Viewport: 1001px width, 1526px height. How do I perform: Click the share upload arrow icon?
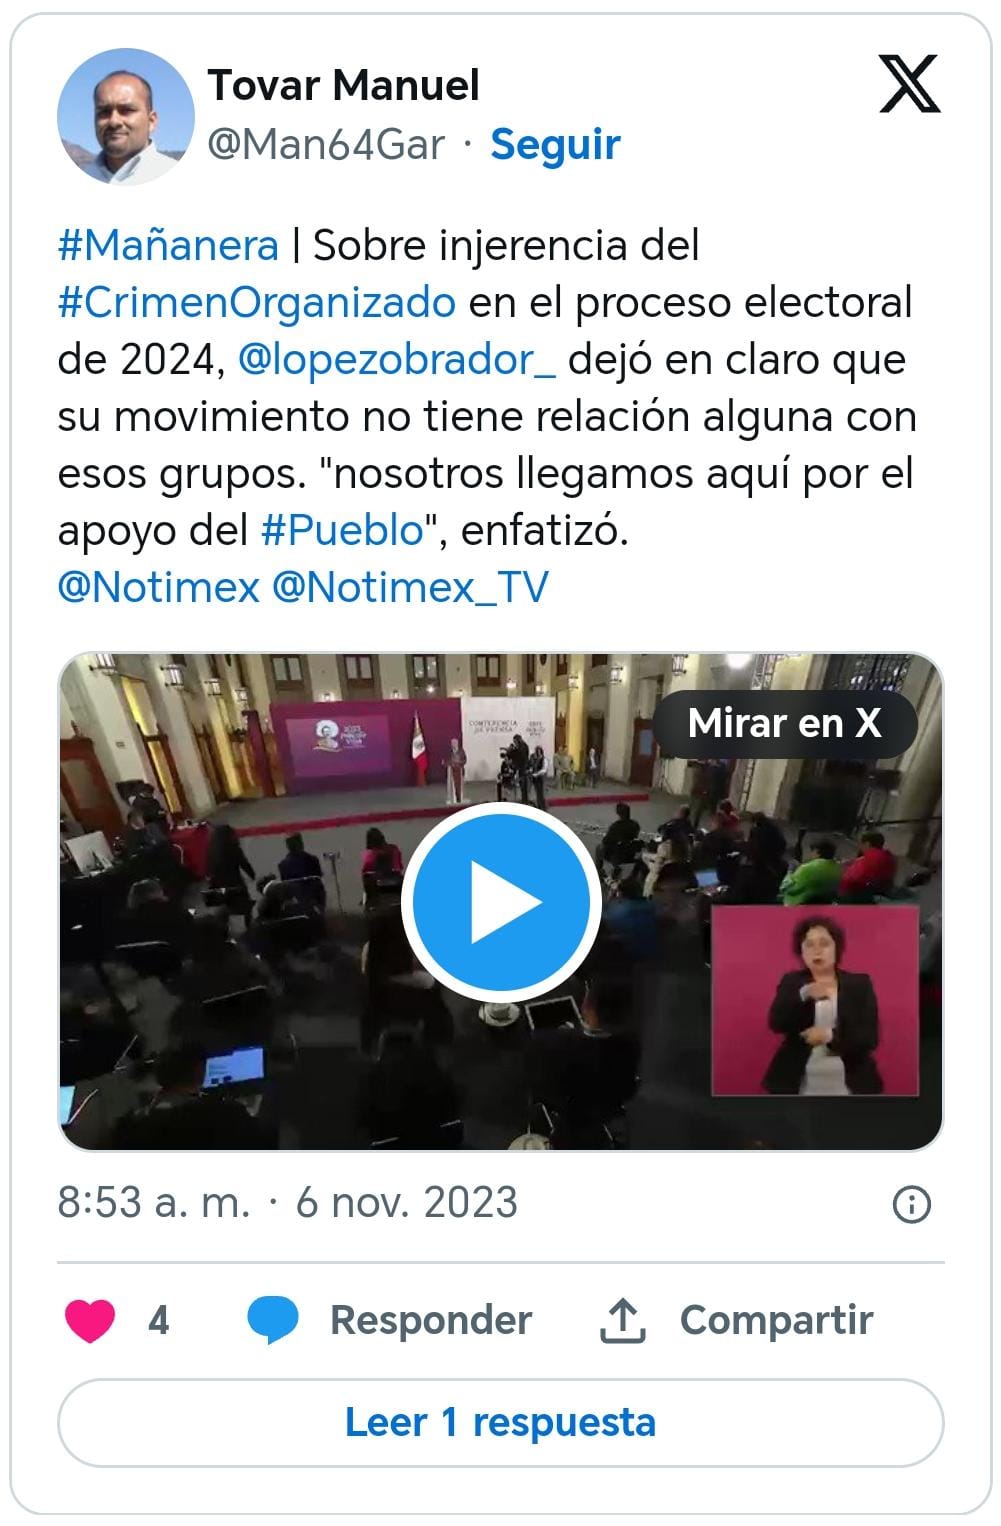tap(622, 1320)
